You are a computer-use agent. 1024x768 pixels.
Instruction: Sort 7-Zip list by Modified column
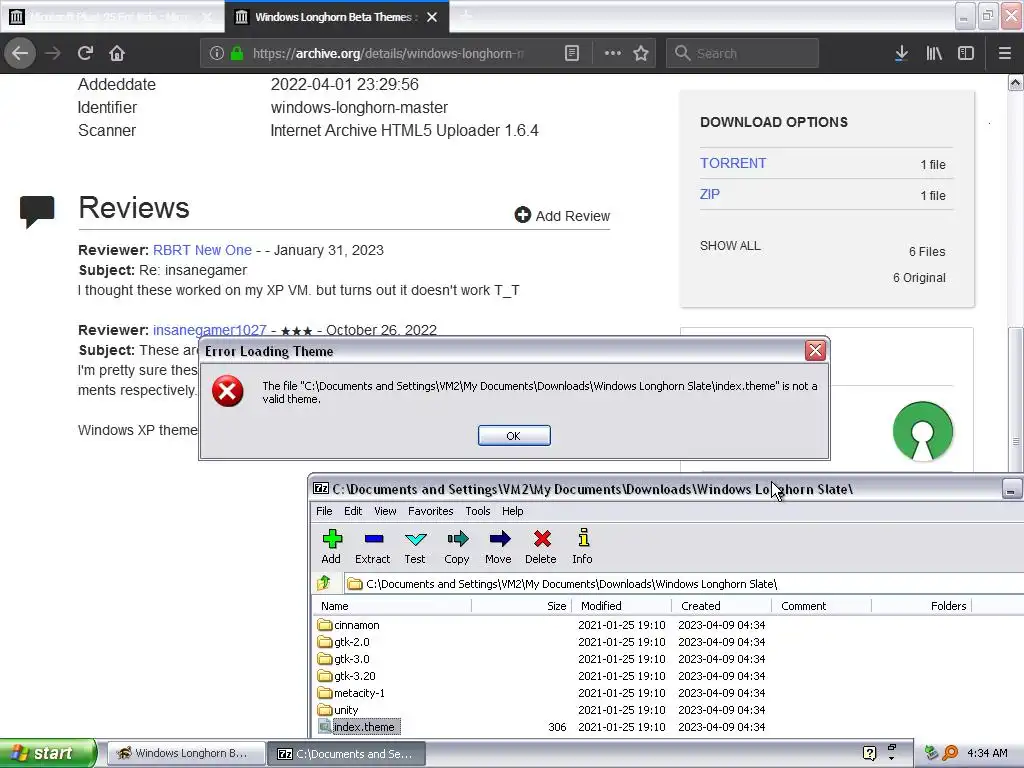(x=622, y=606)
